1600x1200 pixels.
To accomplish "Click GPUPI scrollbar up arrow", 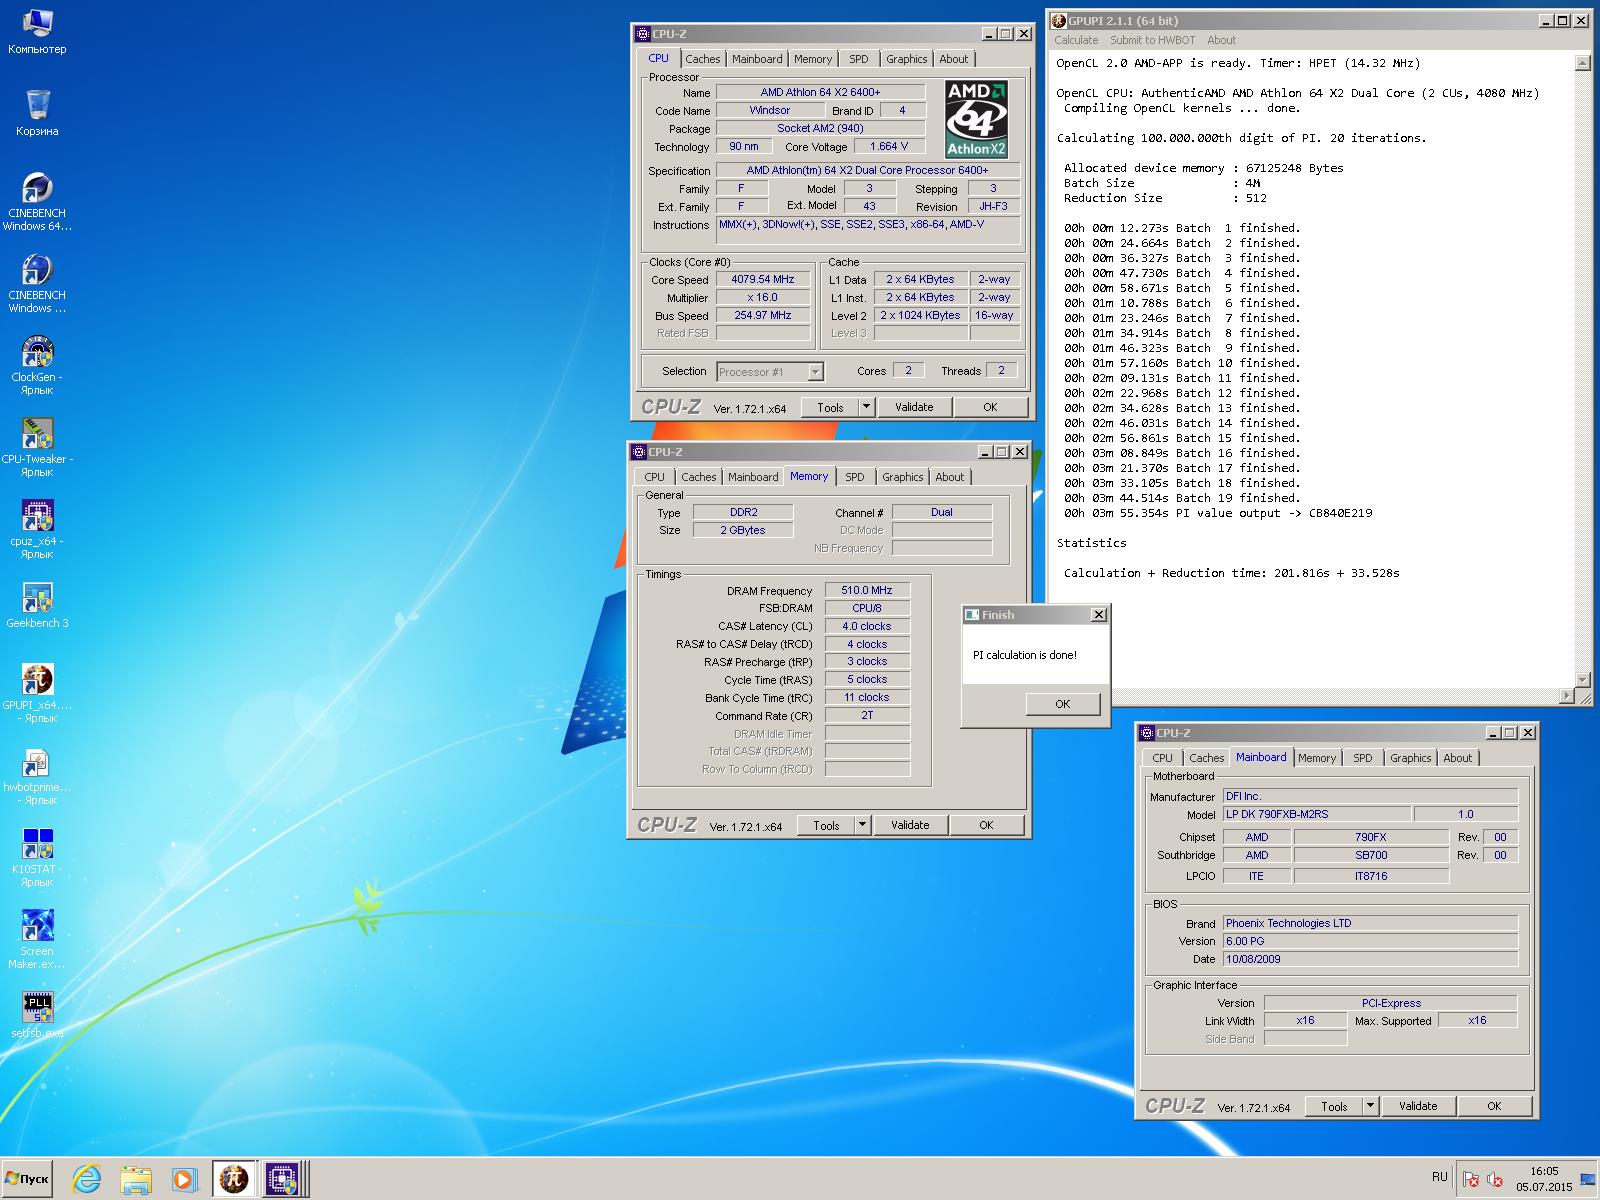I will tap(1582, 63).
